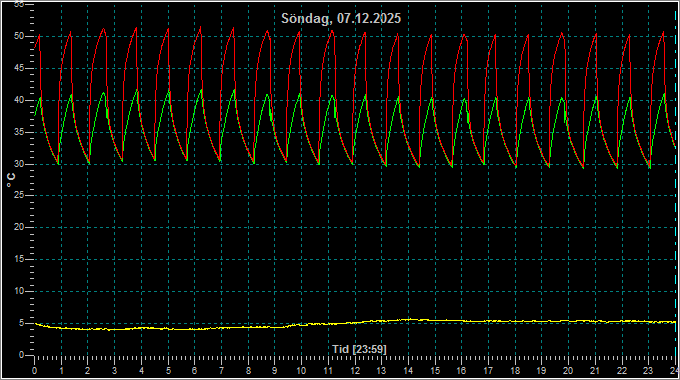Click hour 15 on the time axis
Viewport: 680px width, 380px height.
435,371
